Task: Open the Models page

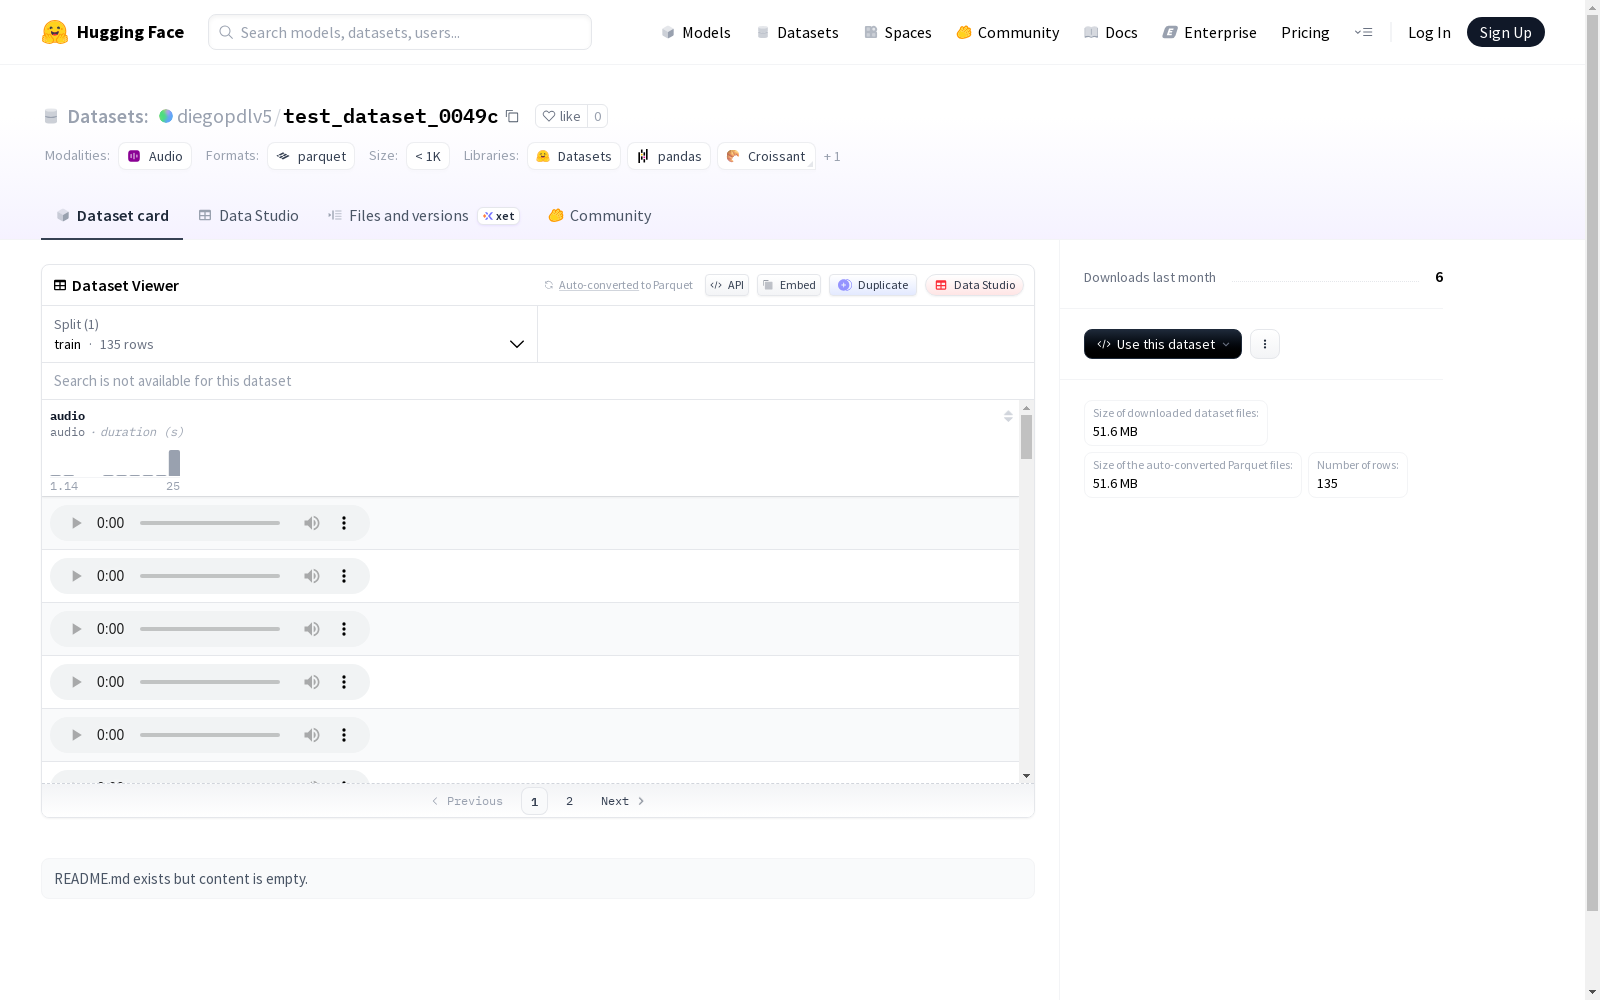Action: pyautogui.click(x=696, y=32)
